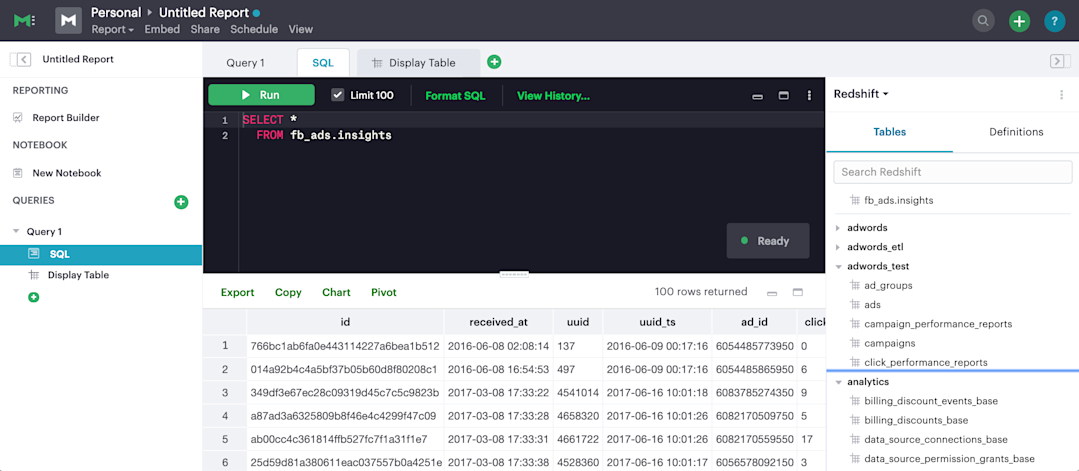
Task: Open Report Builder
Action: tap(66, 118)
